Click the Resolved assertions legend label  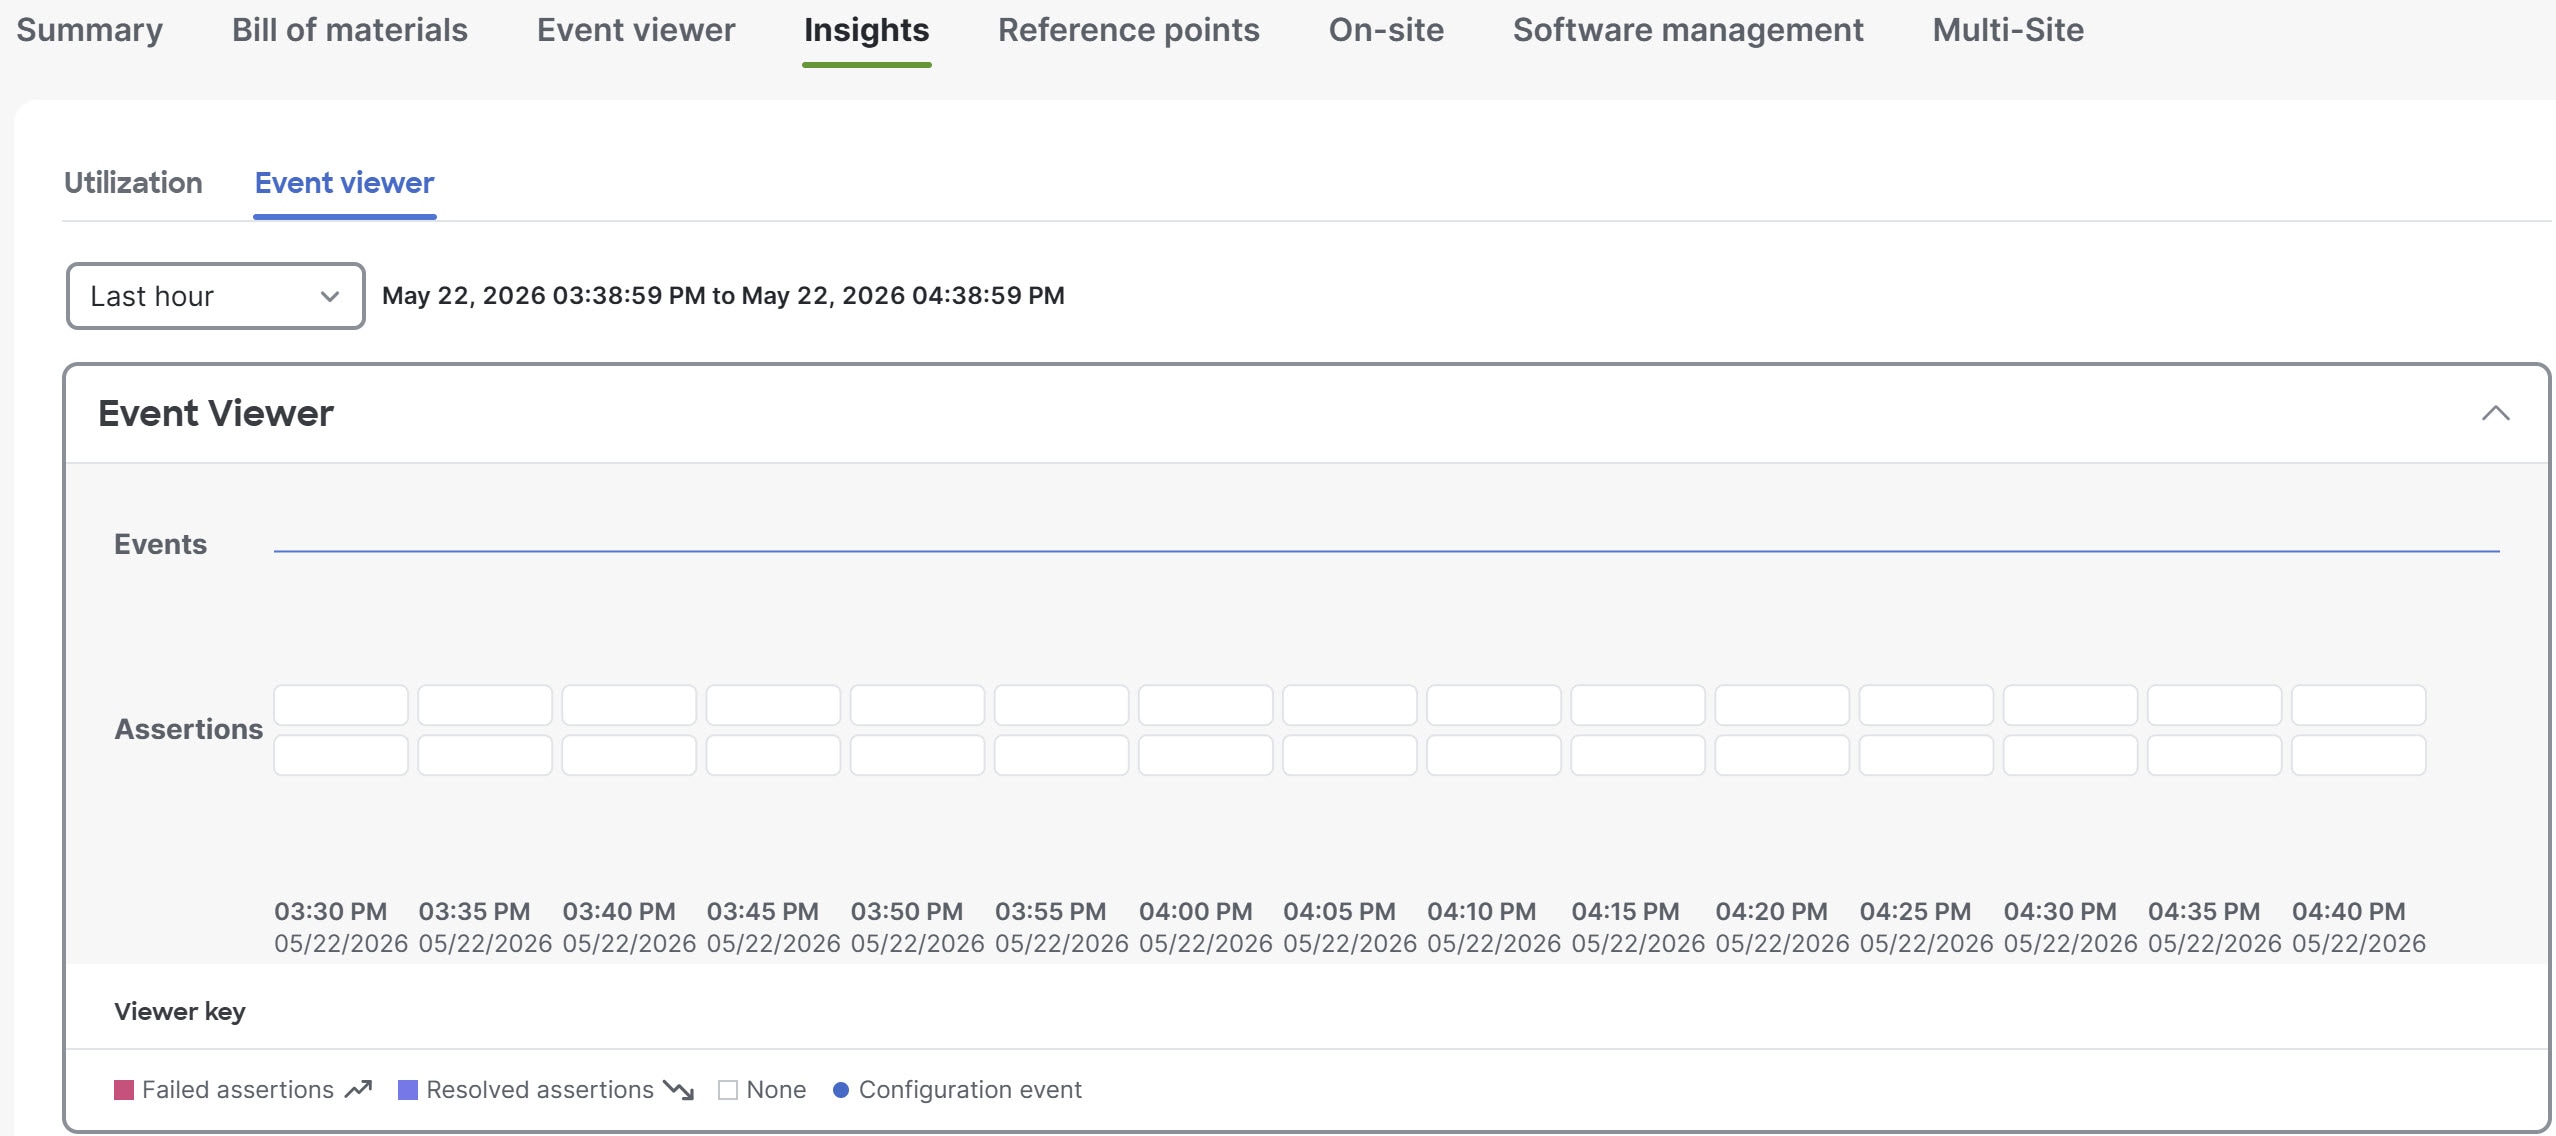coord(540,1090)
